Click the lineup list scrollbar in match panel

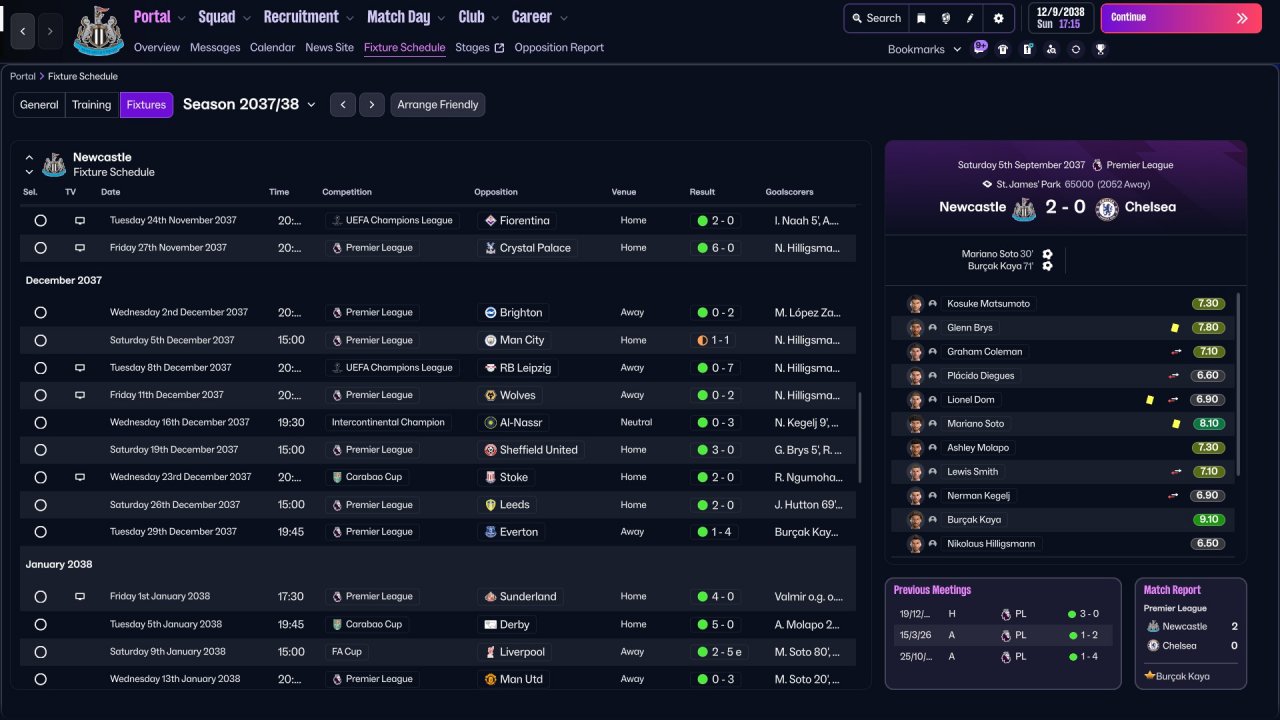(x=1239, y=385)
